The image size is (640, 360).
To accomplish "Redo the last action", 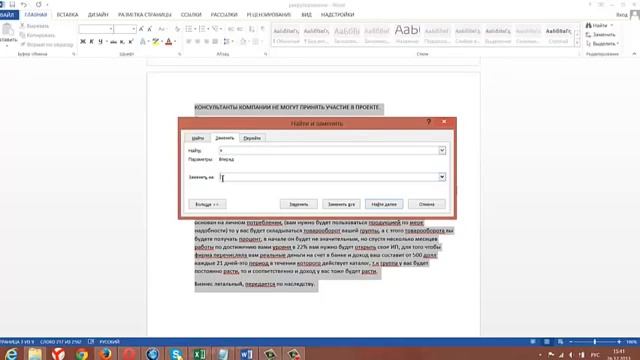I will (38, 4).
